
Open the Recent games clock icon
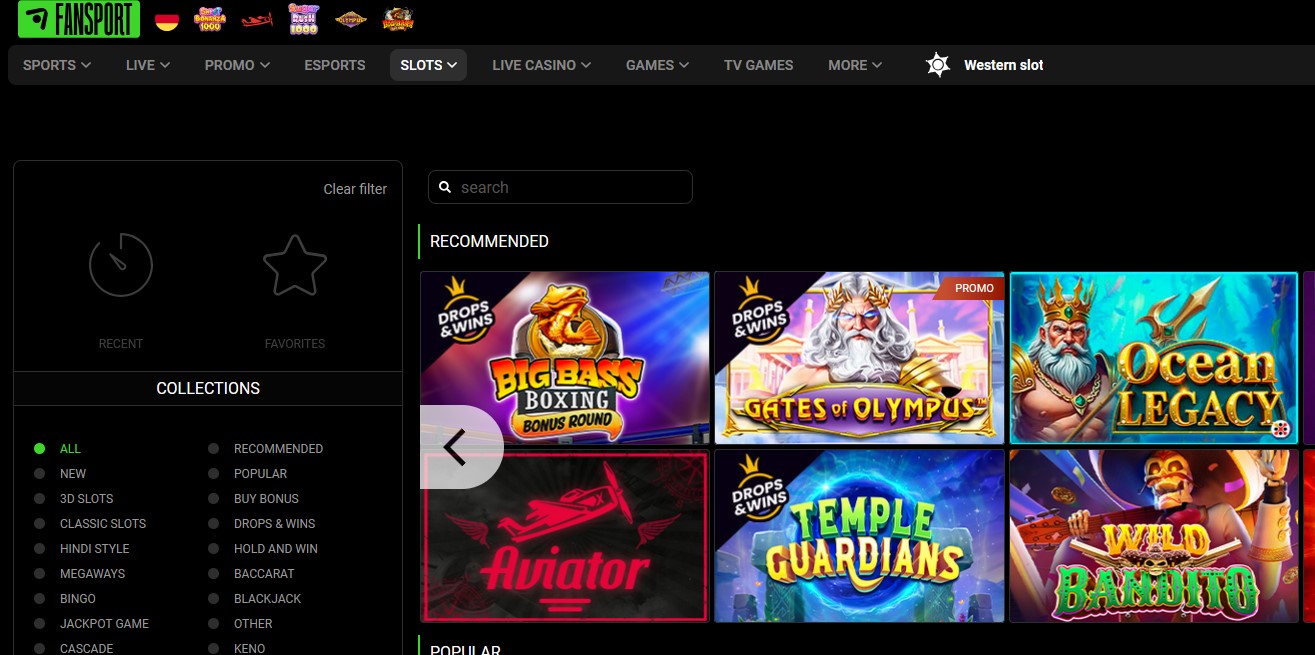point(121,265)
